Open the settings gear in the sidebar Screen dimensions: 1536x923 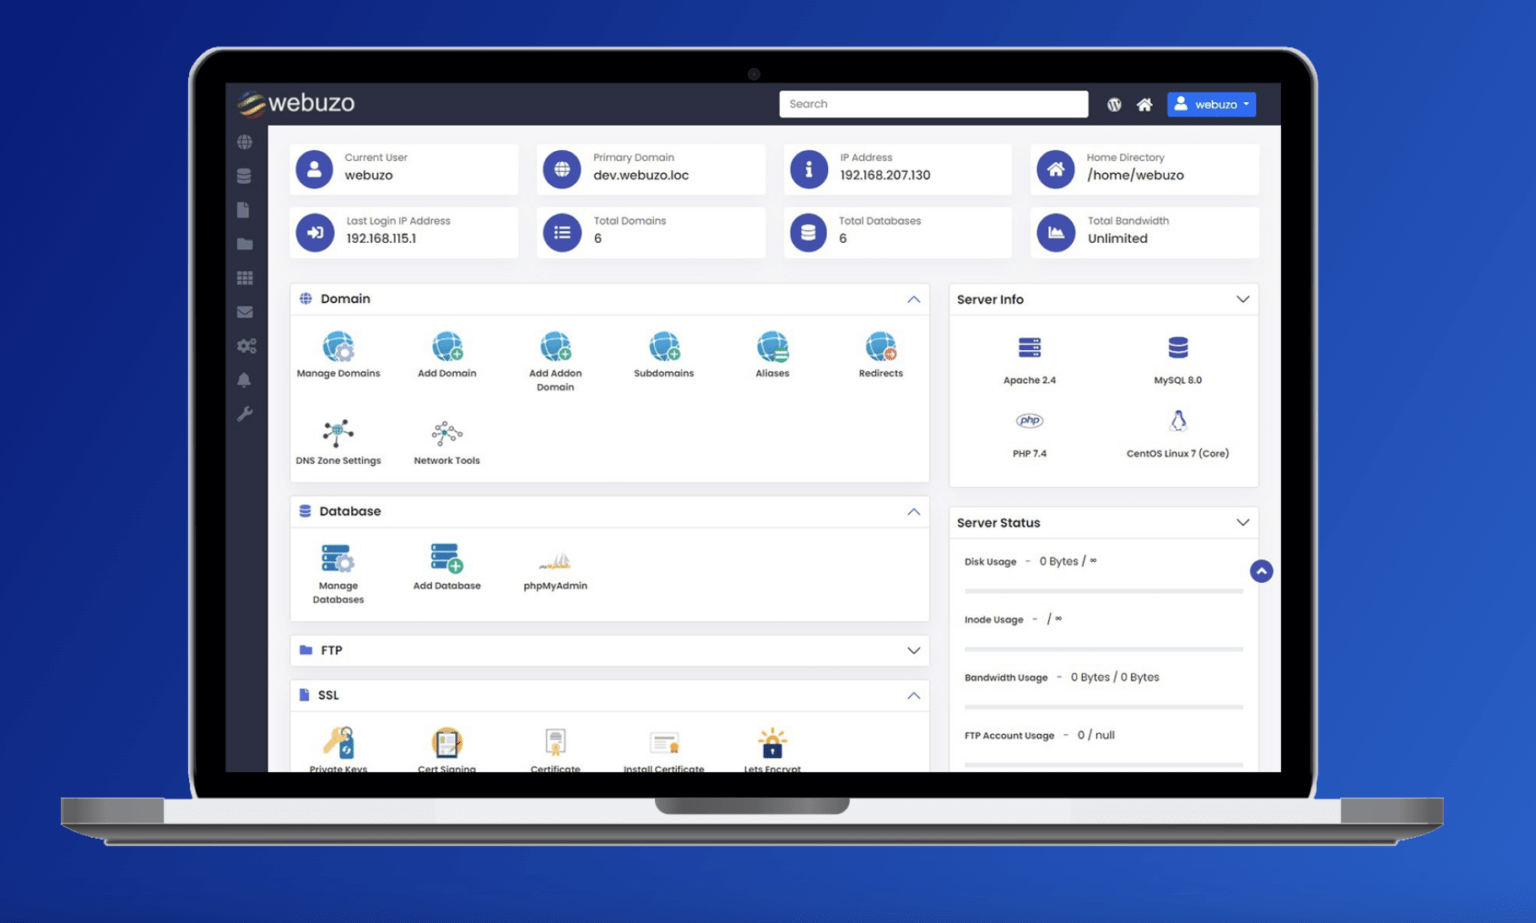245,345
